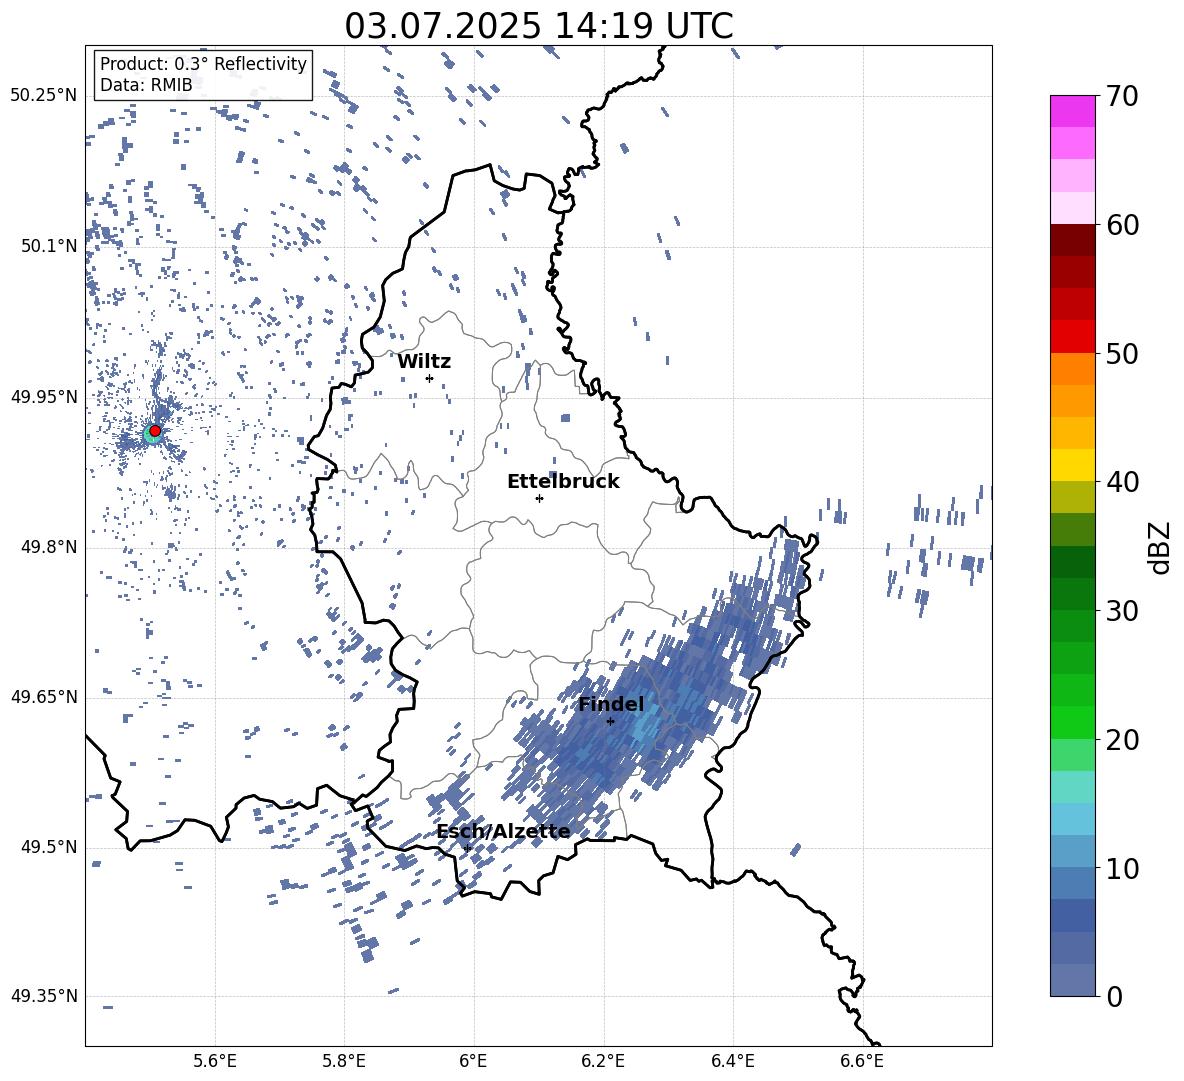Click the 6.2°E longitude label

[603, 1061]
